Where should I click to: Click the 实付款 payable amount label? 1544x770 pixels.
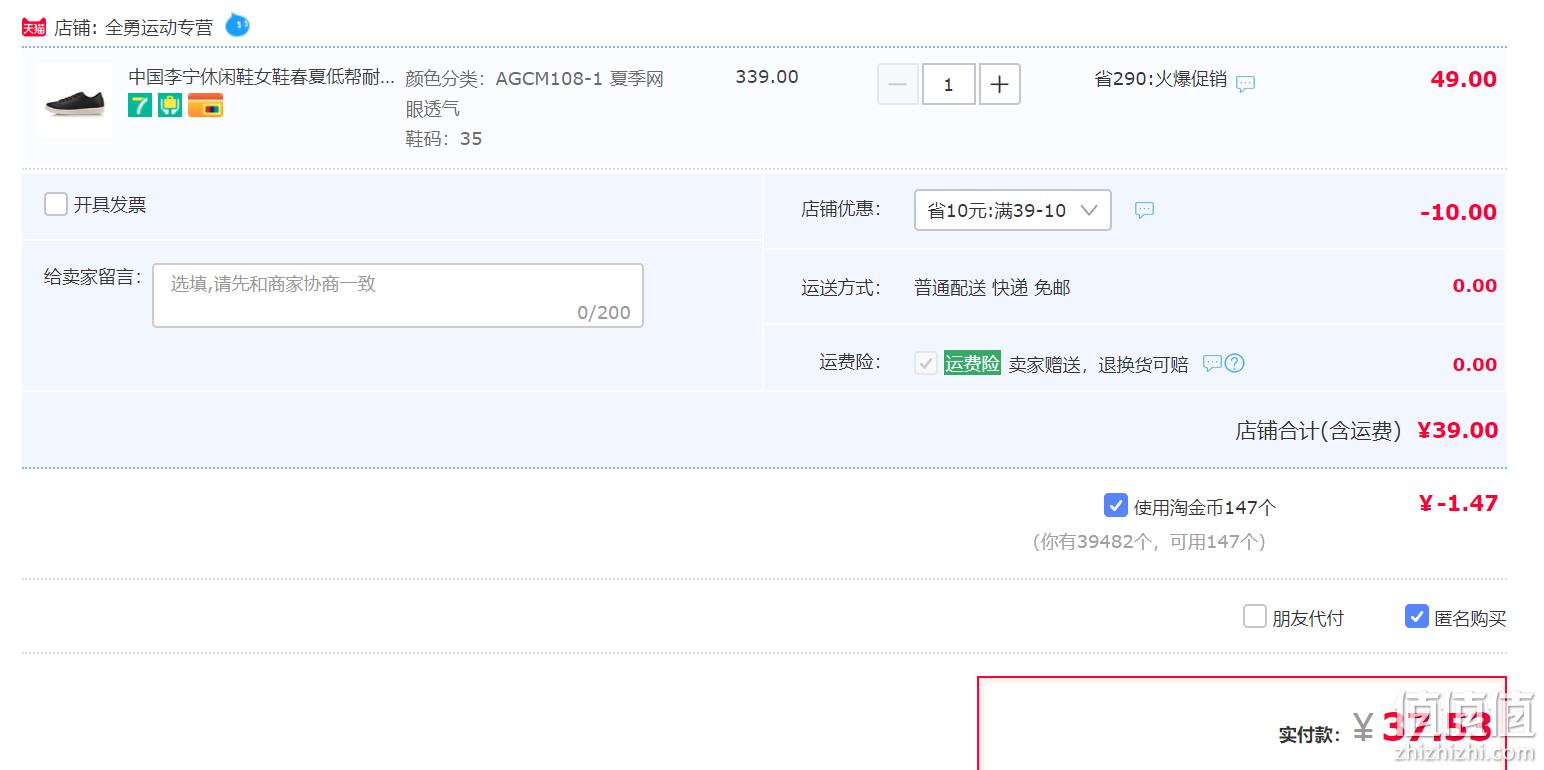[x=1309, y=735]
